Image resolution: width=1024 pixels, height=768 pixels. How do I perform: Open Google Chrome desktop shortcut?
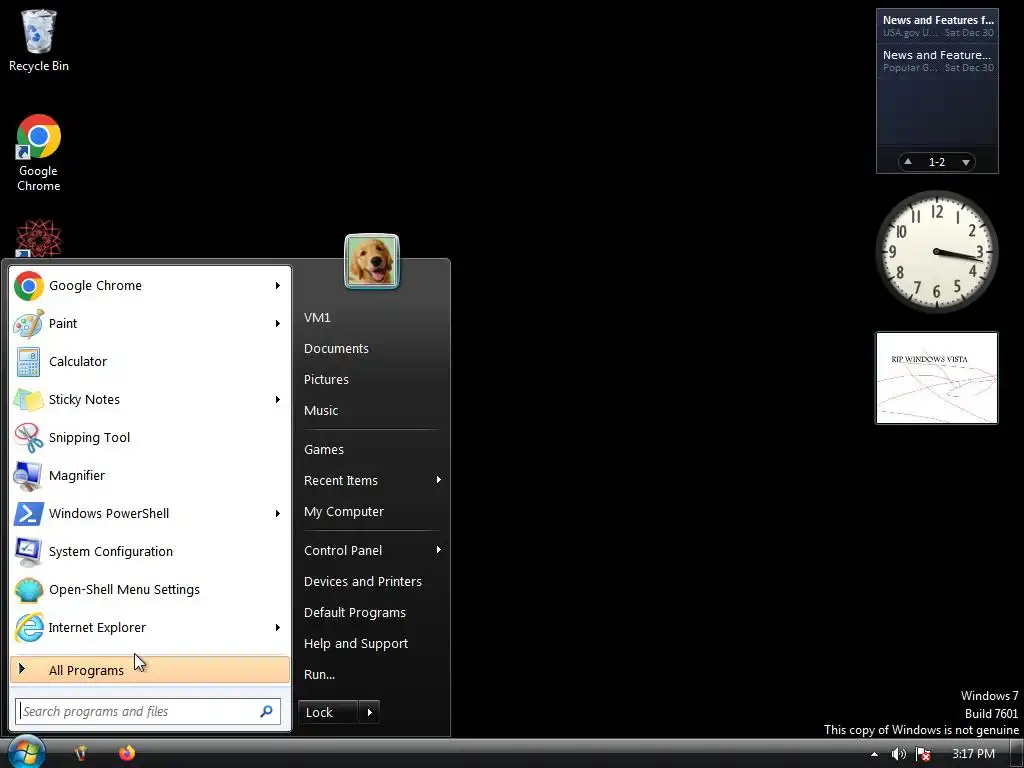tap(39, 153)
